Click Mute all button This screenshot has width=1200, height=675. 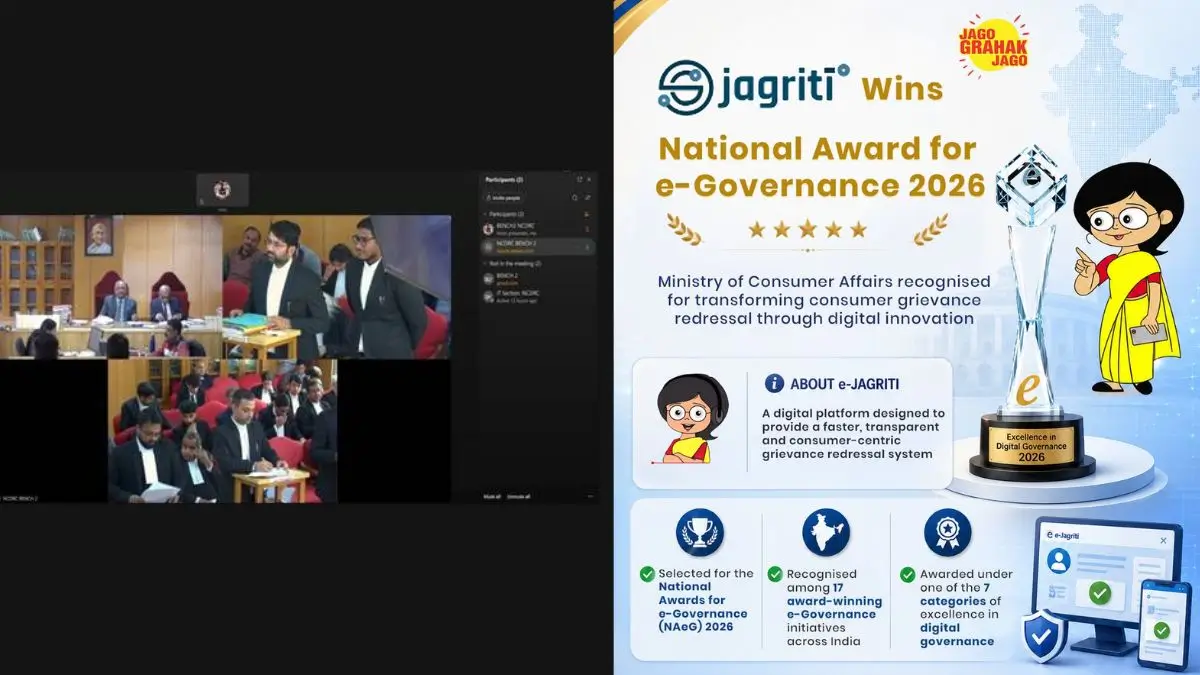(x=491, y=496)
